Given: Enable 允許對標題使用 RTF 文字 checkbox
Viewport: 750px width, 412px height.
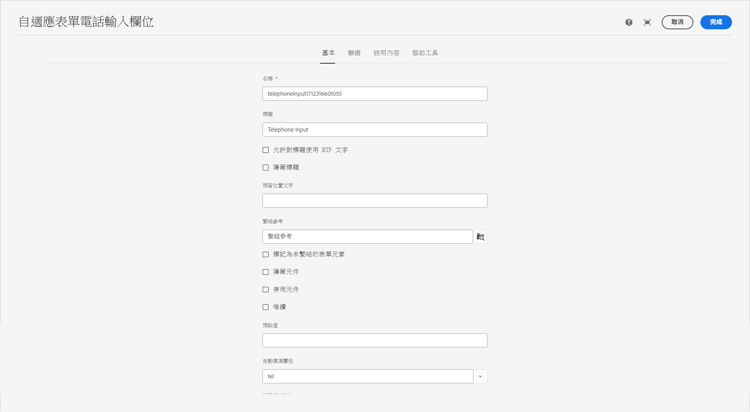Looking at the screenshot, I should click(x=265, y=150).
